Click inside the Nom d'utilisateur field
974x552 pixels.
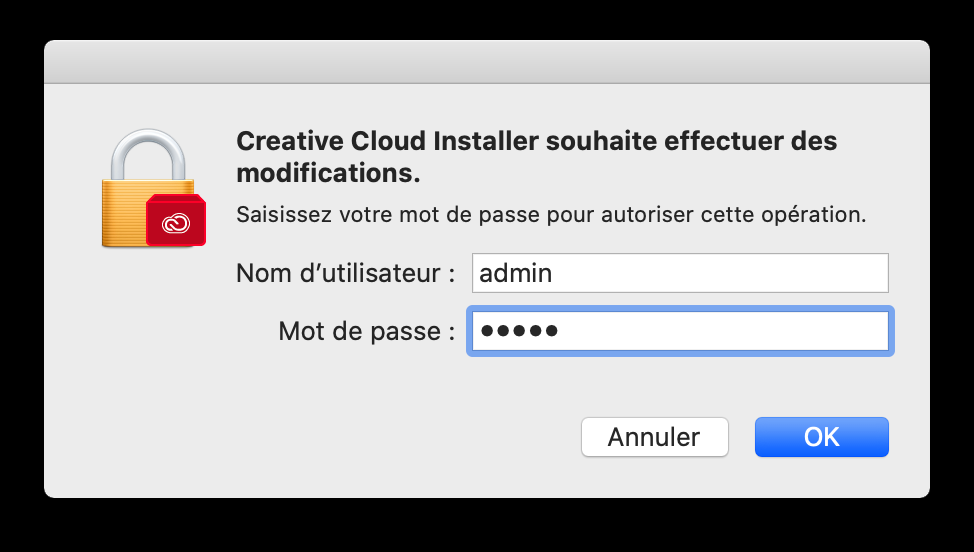click(680, 272)
